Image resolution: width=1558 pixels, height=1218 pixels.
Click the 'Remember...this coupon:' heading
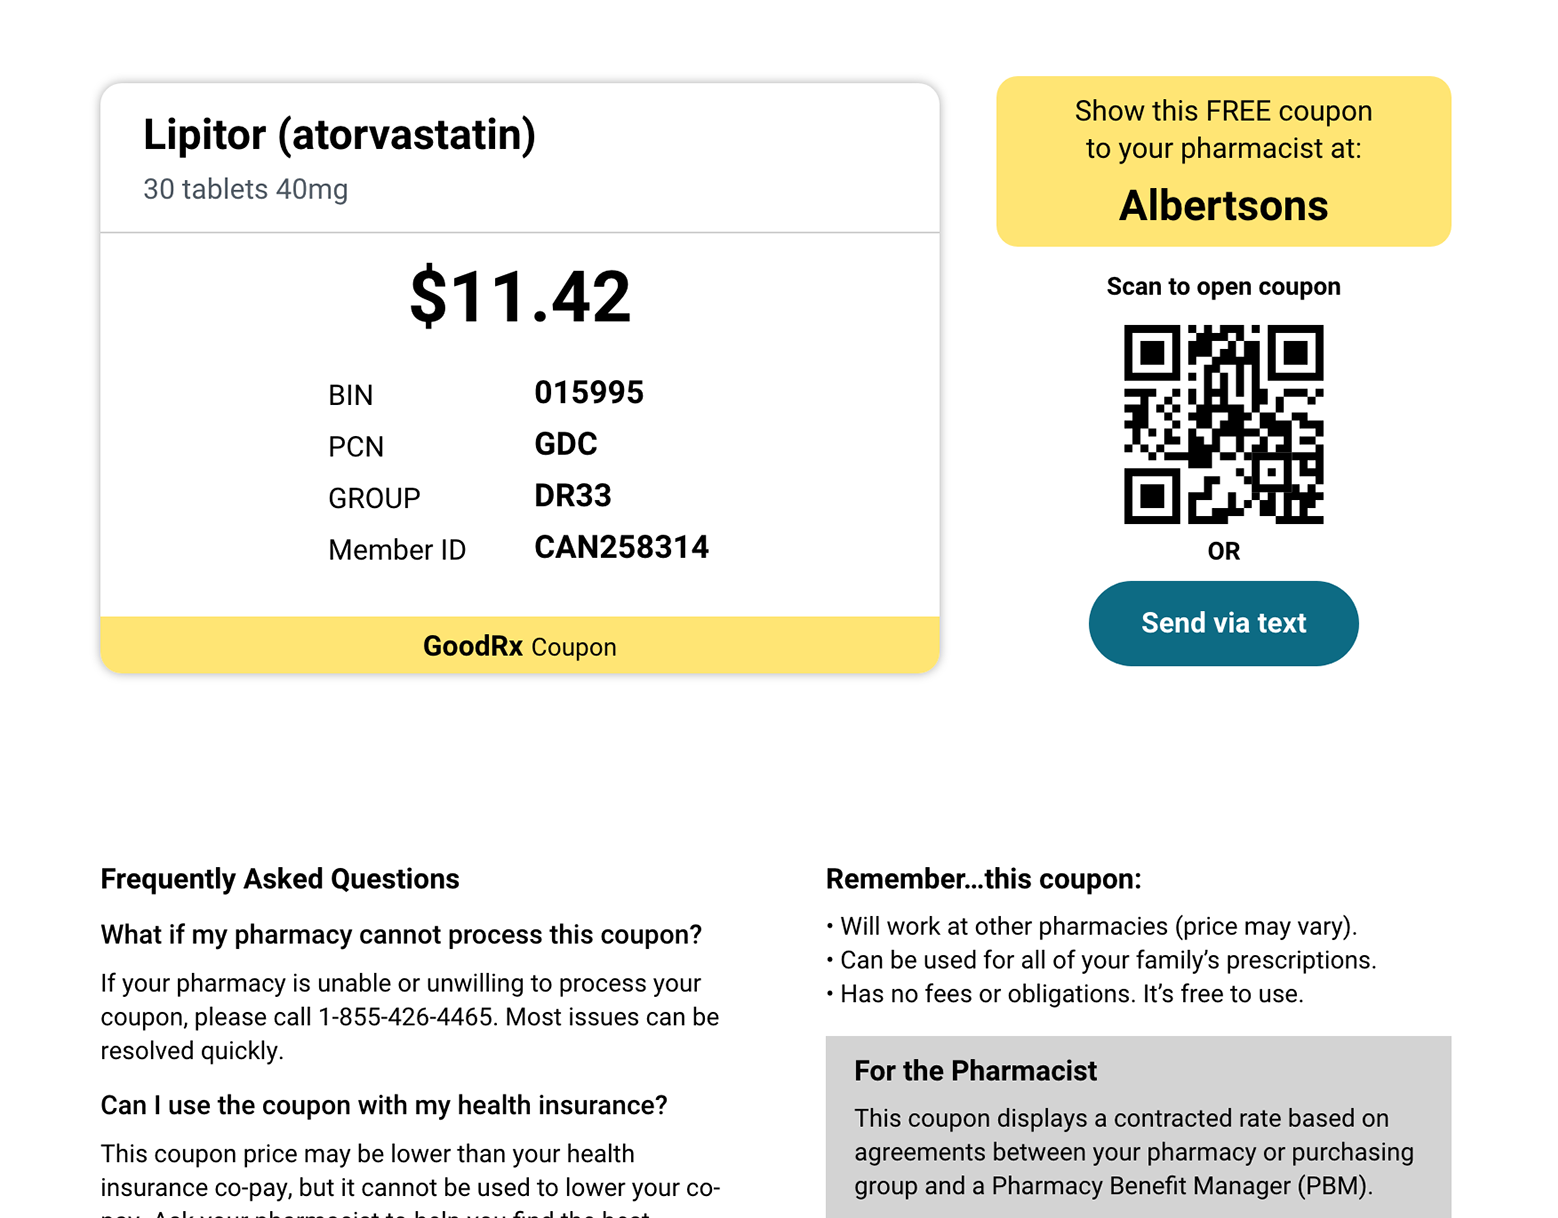tap(983, 879)
